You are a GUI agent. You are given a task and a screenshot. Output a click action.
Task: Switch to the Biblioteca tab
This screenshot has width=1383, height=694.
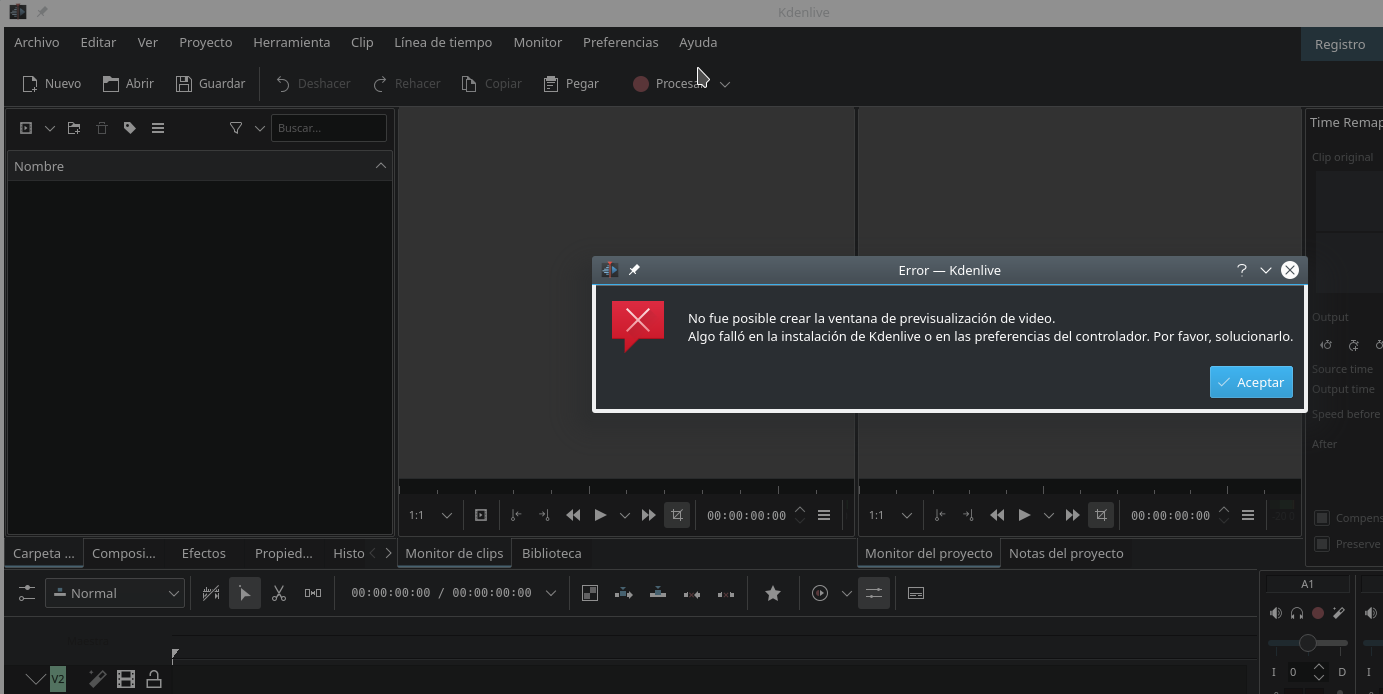coord(552,553)
